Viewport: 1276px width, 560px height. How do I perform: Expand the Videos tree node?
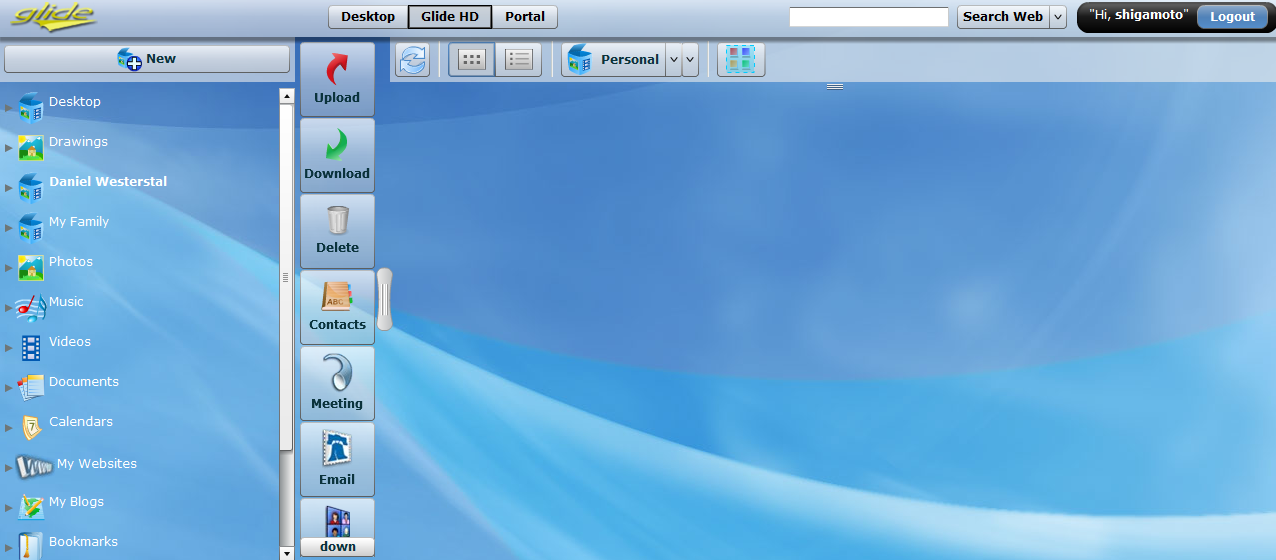[9, 348]
